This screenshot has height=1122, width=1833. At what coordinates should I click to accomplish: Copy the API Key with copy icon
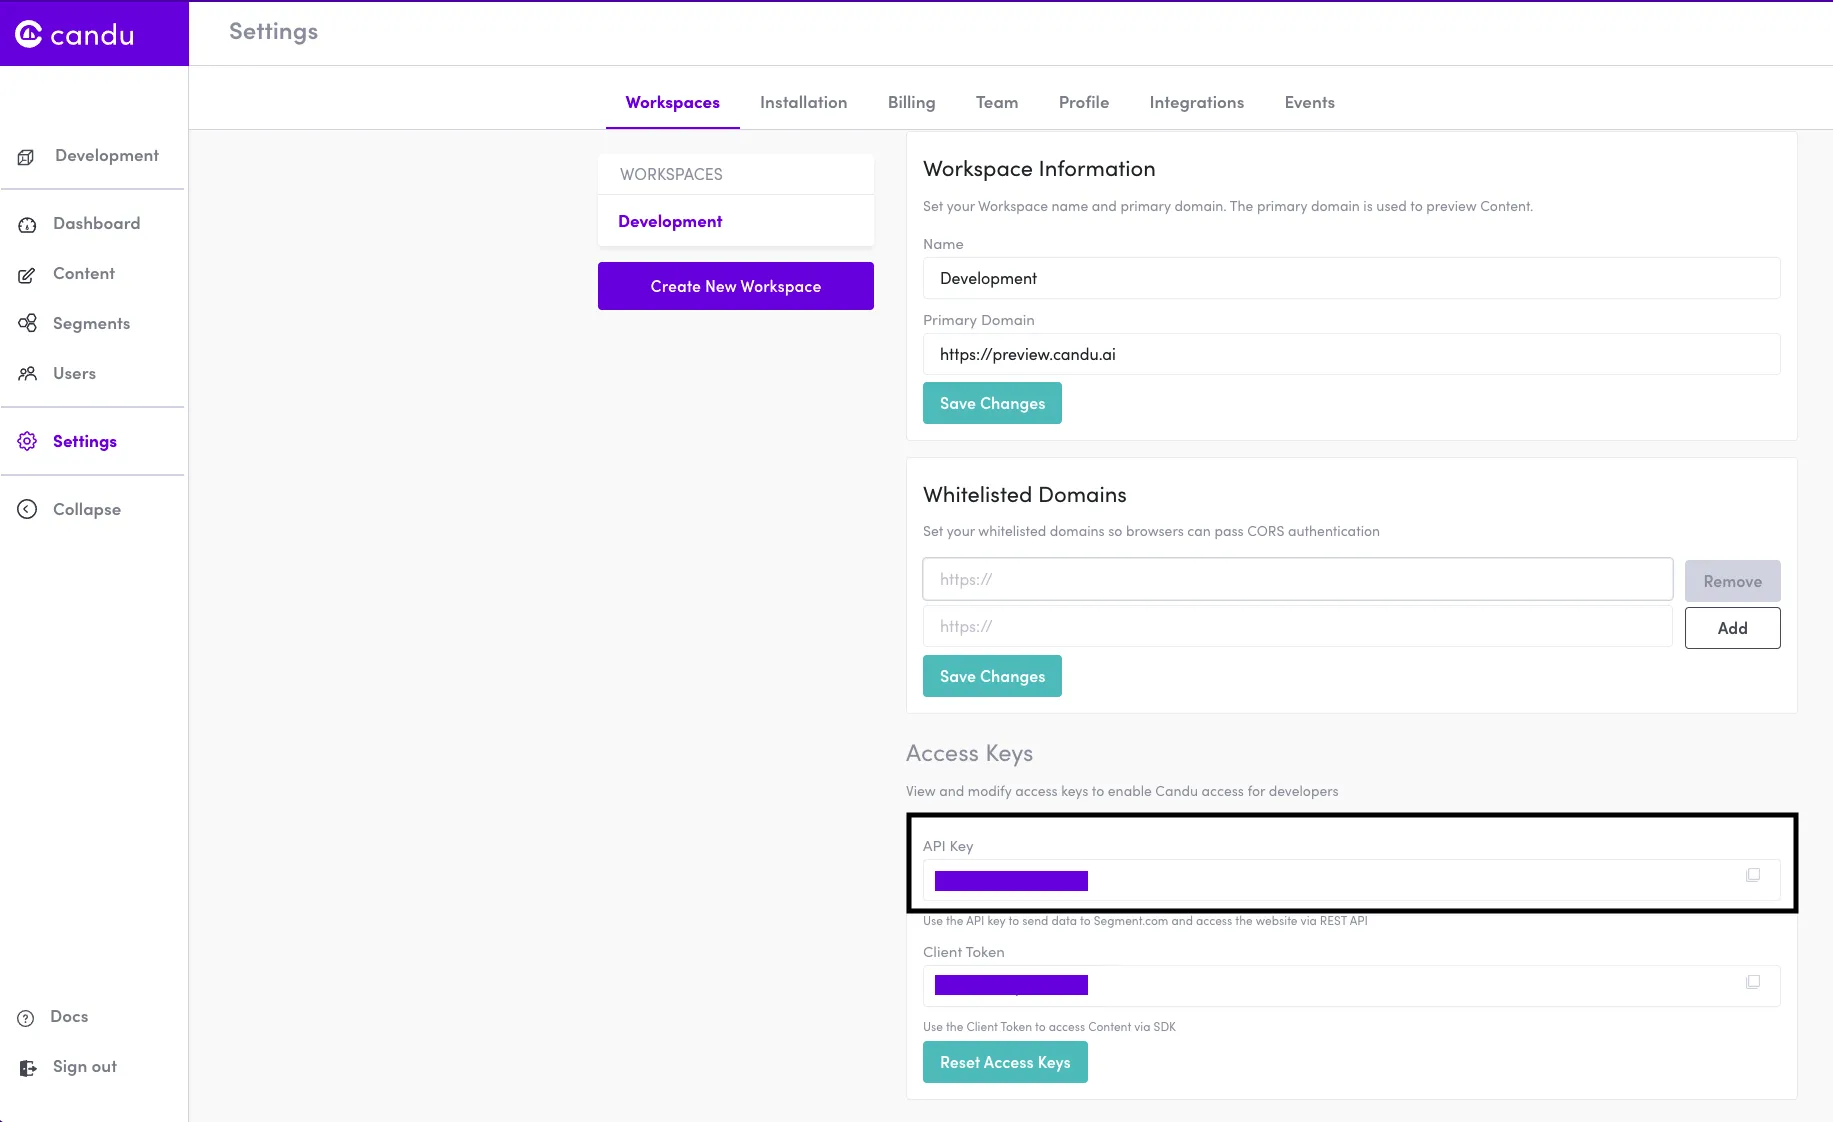1753,875
